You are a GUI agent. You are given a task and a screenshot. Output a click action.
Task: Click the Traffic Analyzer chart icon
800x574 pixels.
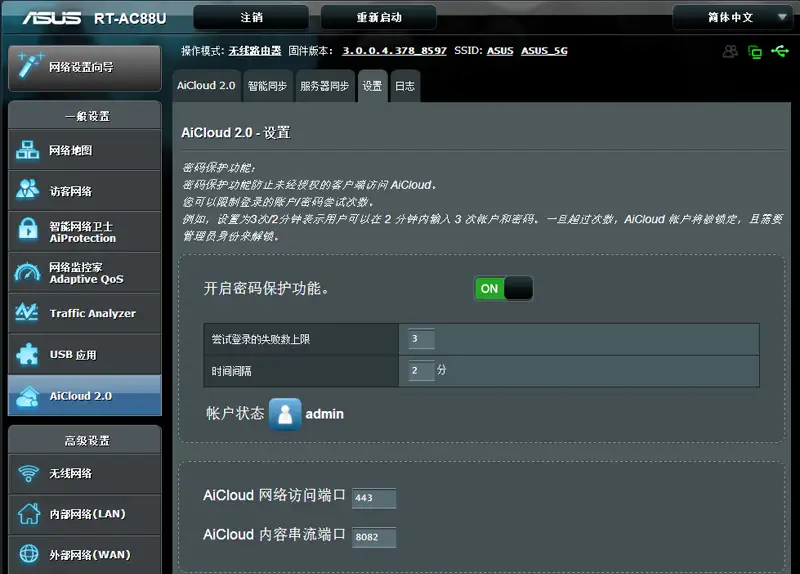(27, 312)
